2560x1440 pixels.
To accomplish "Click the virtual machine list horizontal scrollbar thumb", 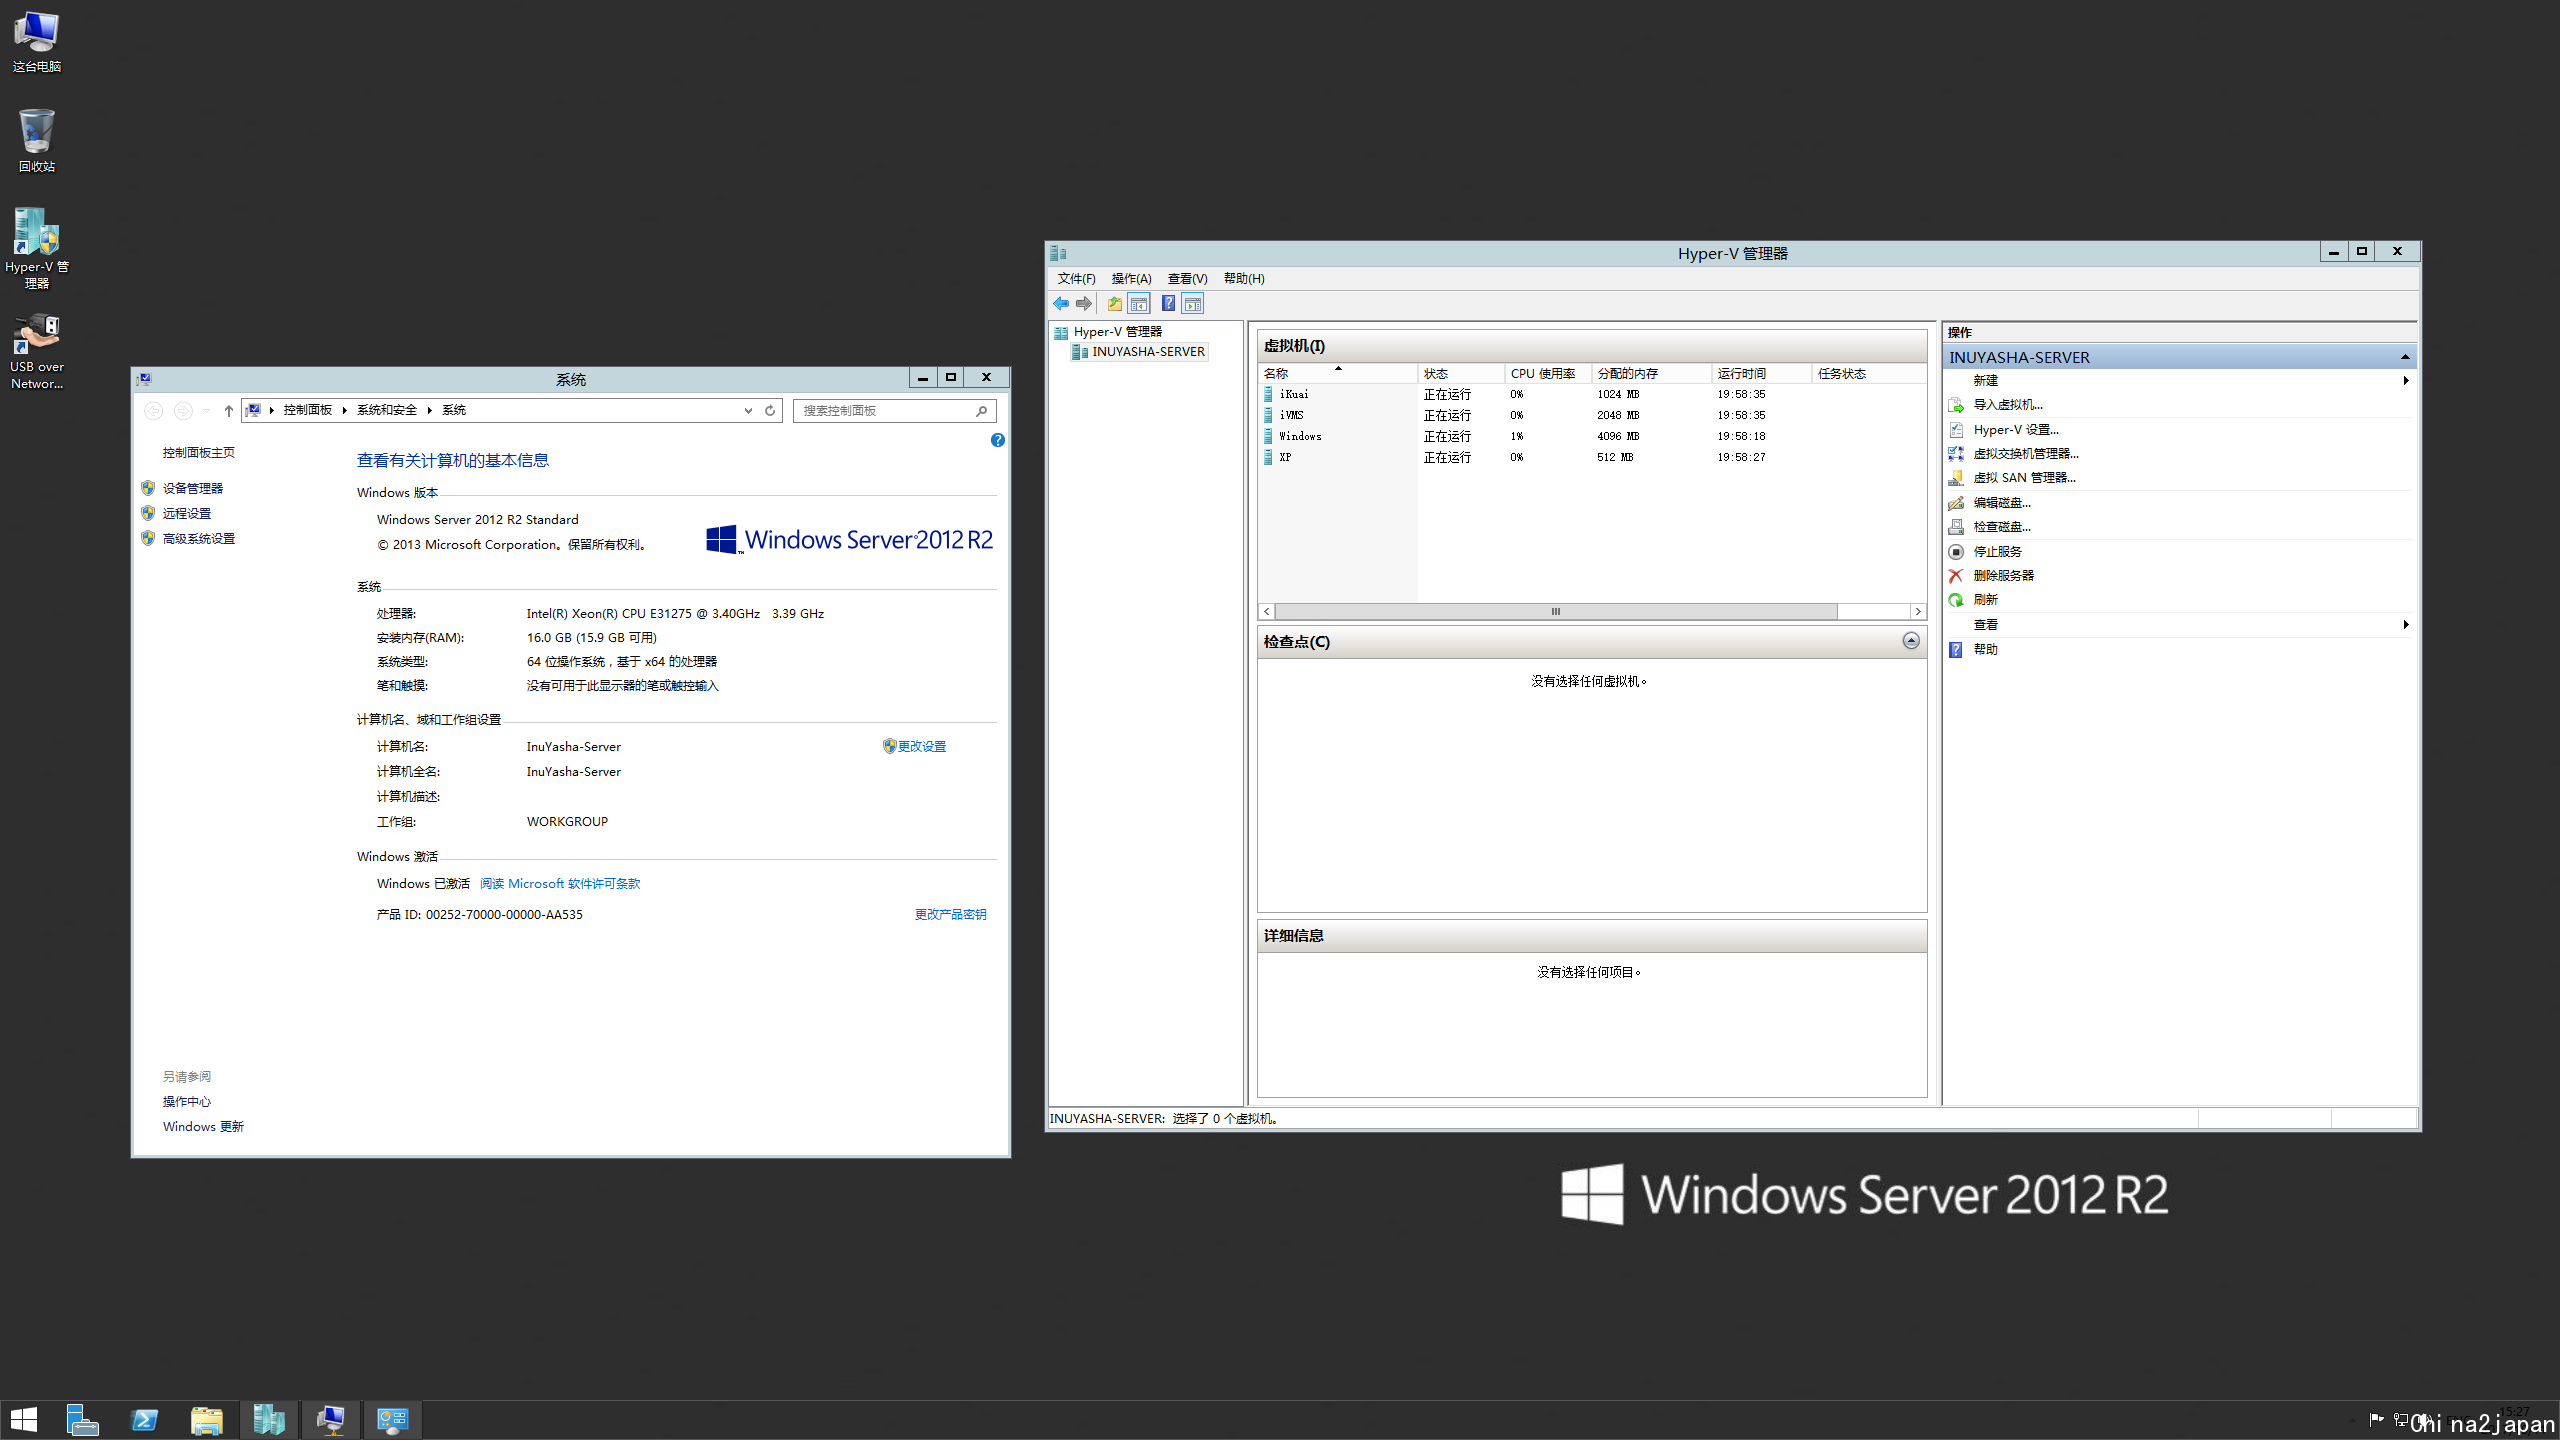I will [1556, 611].
